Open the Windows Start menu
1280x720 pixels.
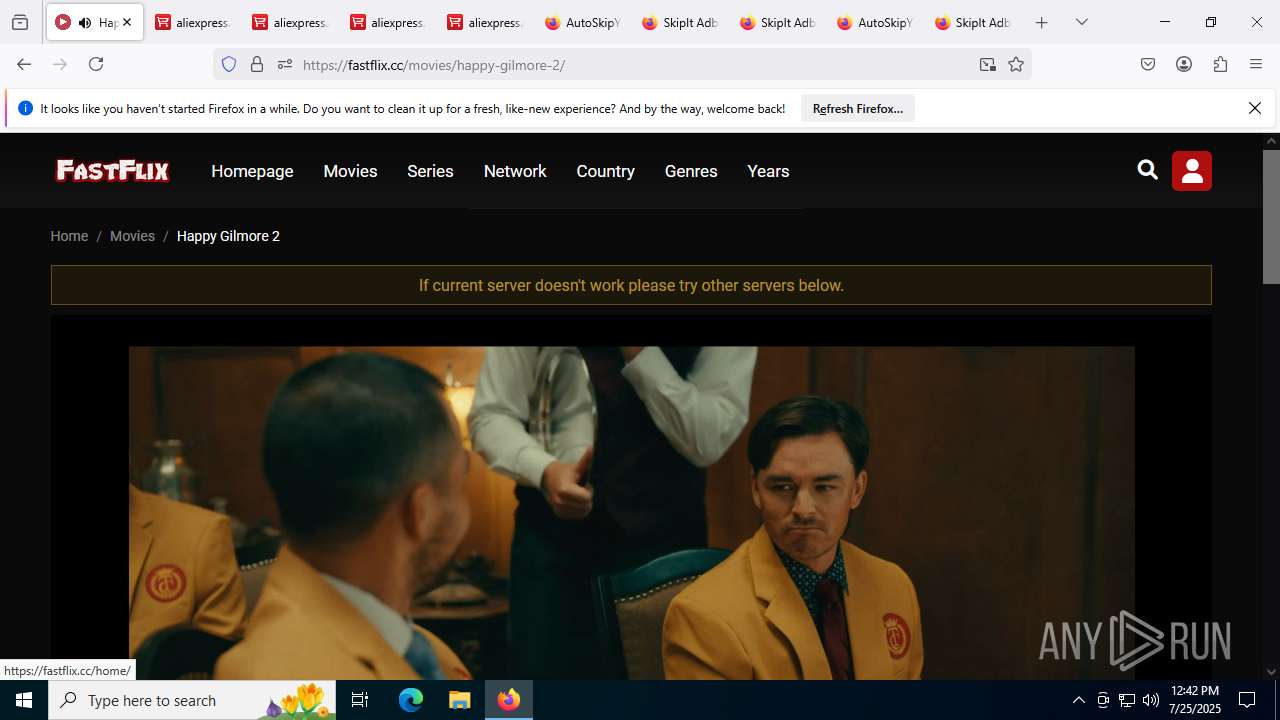(x=24, y=700)
